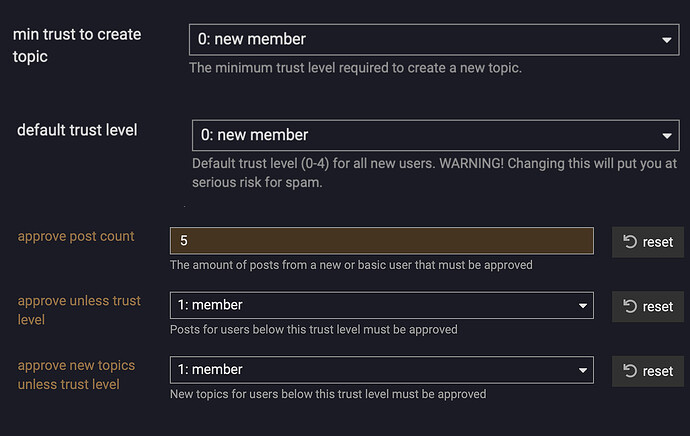Click the approve unless trust level select box
This screenshot has width=690, height=436.
point(382,305)
